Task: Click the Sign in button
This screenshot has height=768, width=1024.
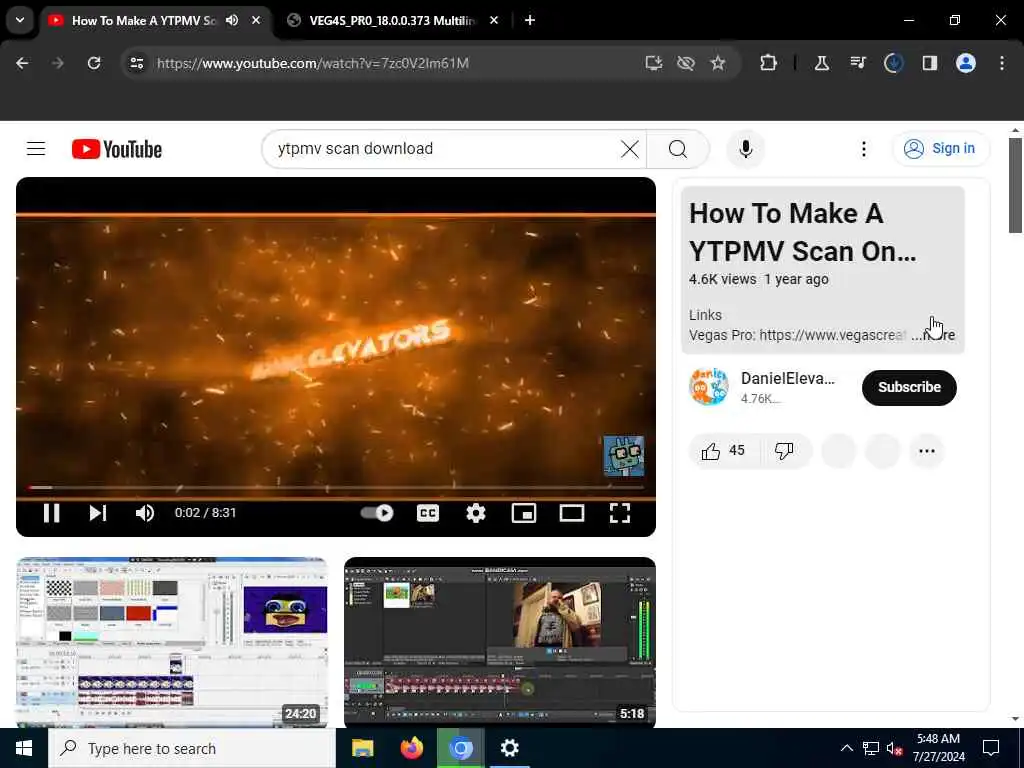Action: tap(940, 149)
